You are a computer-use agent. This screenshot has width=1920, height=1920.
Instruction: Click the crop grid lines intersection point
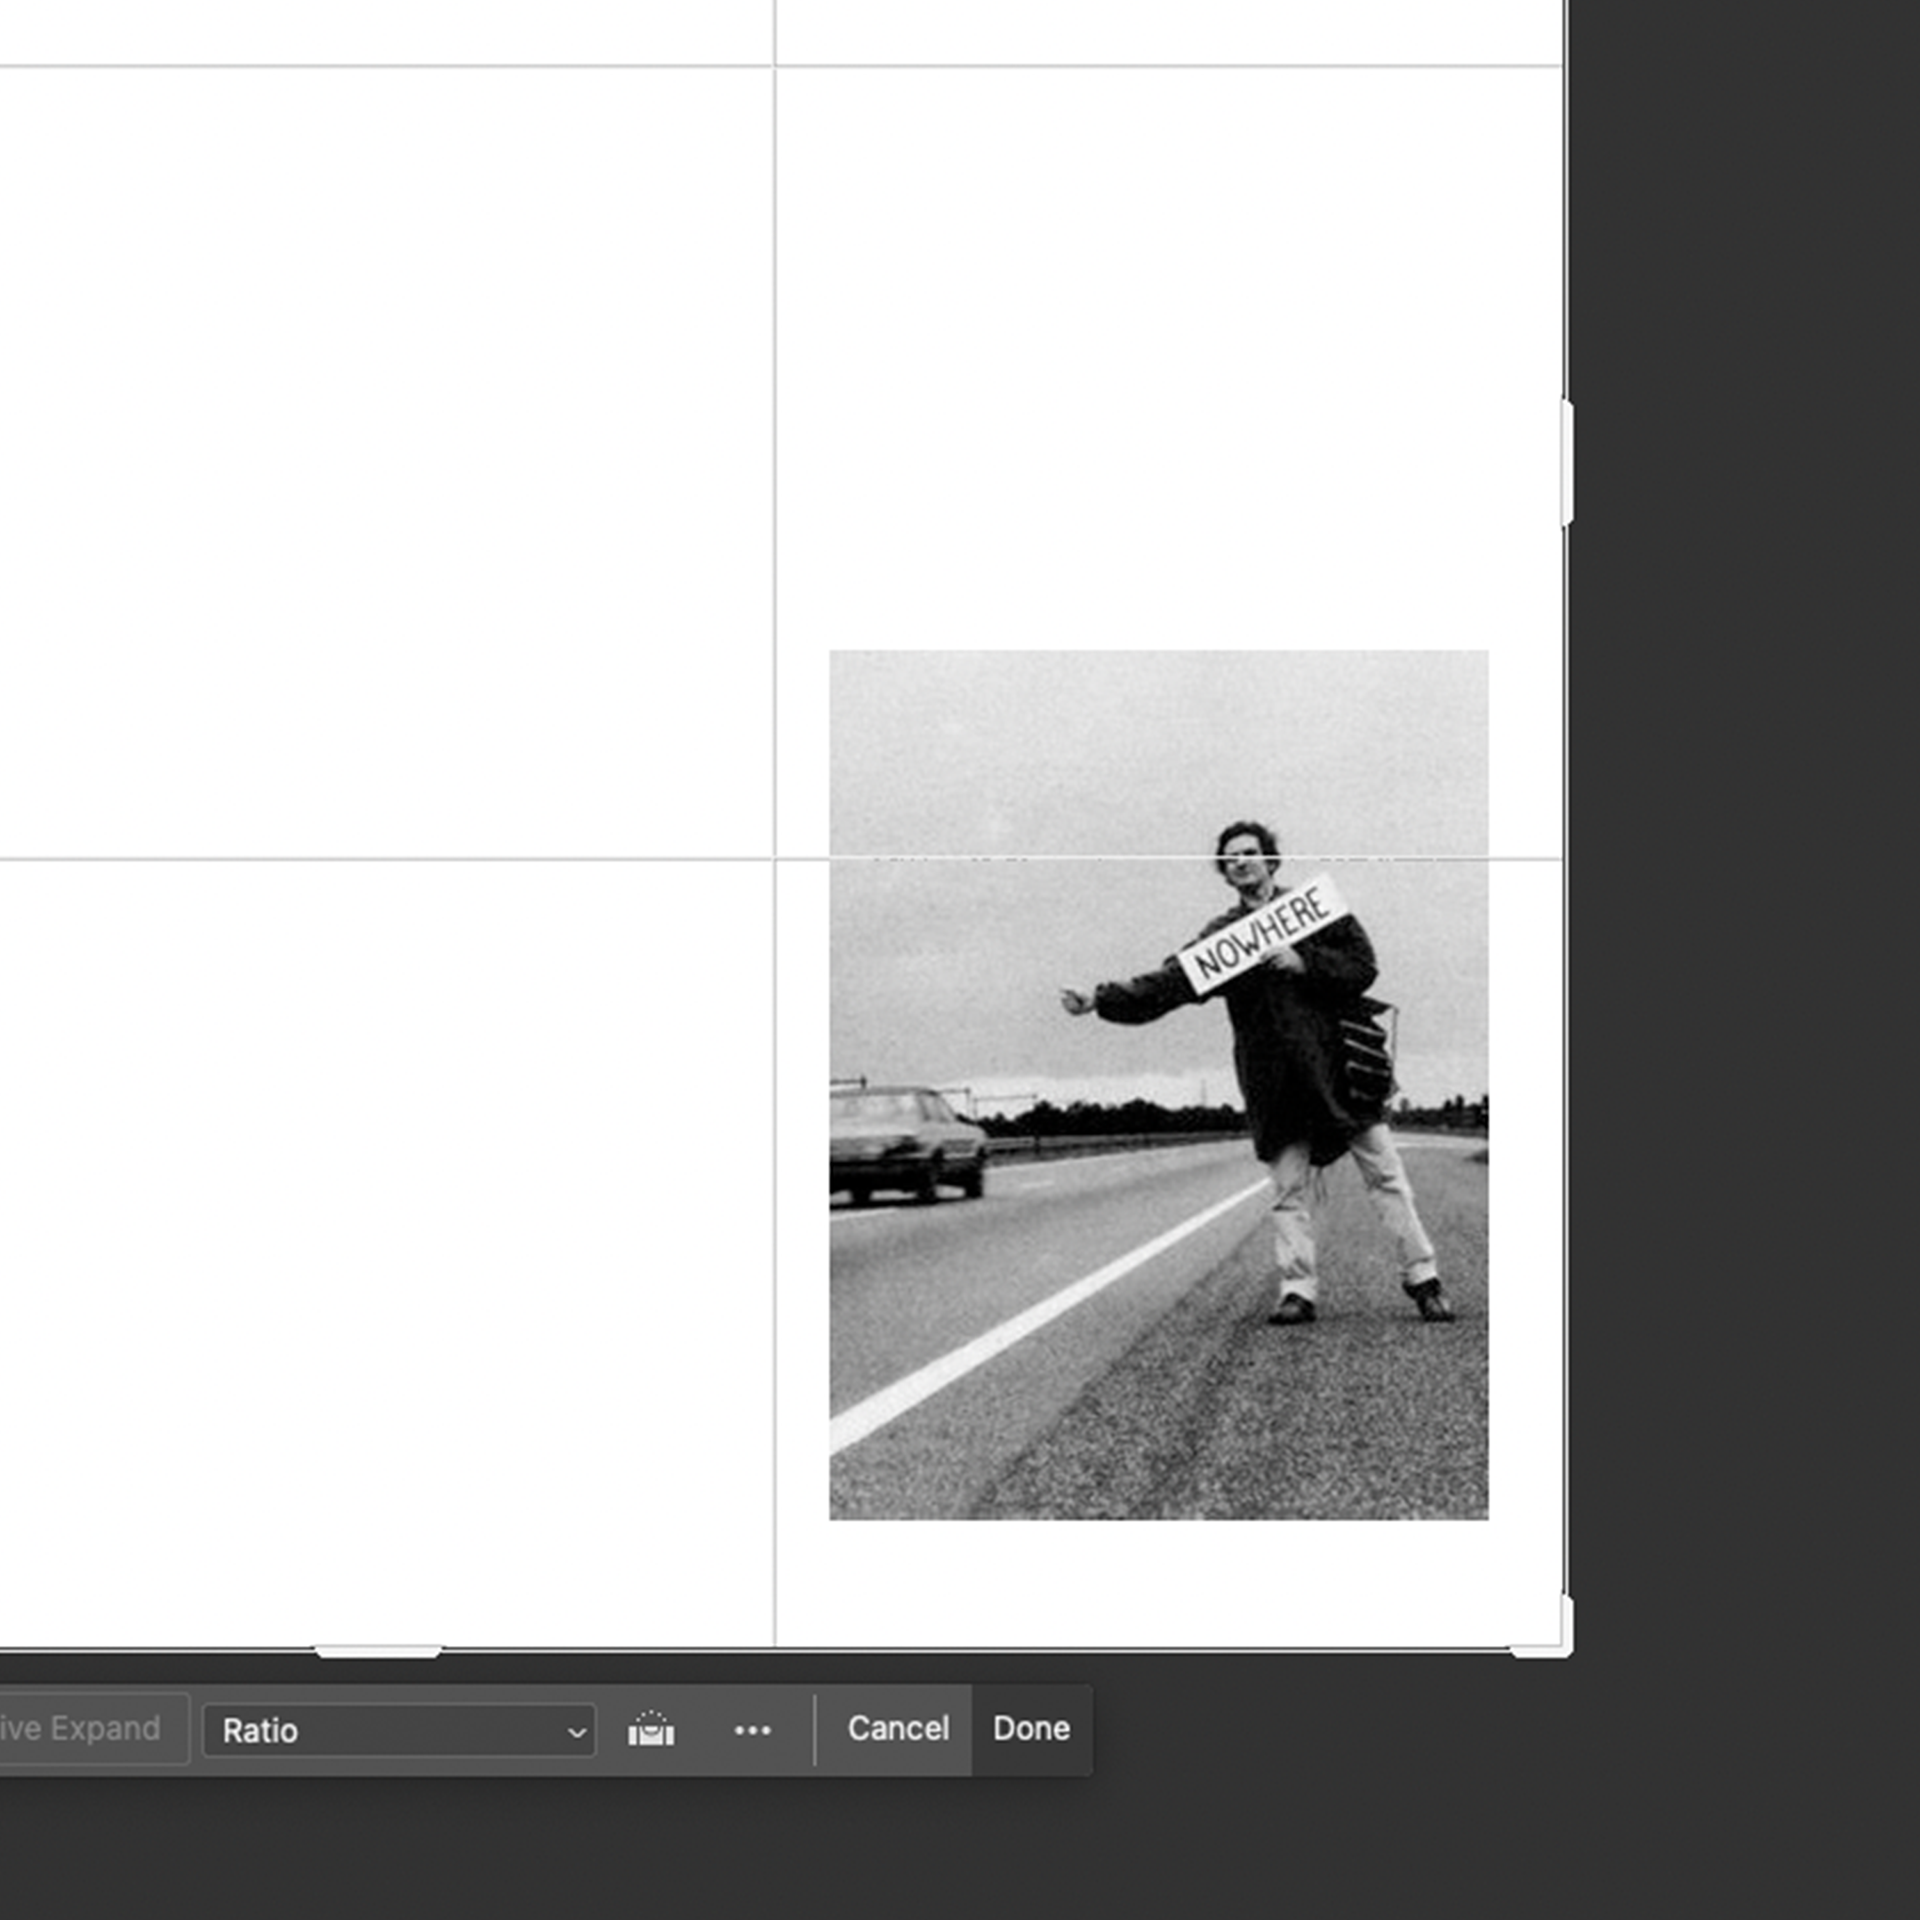tap(775, 858)
